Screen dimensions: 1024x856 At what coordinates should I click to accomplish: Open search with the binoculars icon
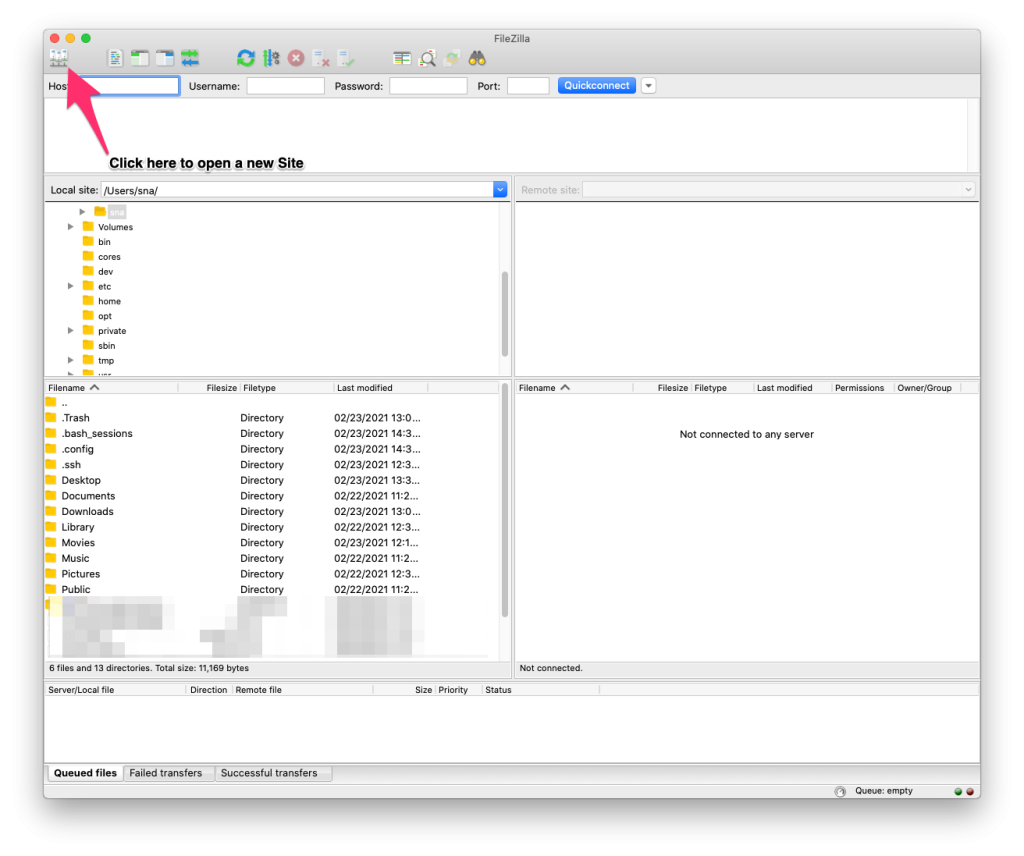coord(477,58)
